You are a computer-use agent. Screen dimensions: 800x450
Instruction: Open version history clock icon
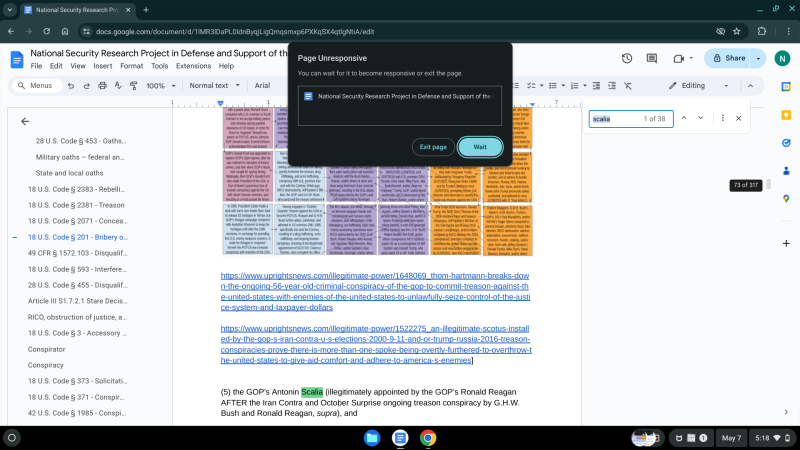[626, 59]
